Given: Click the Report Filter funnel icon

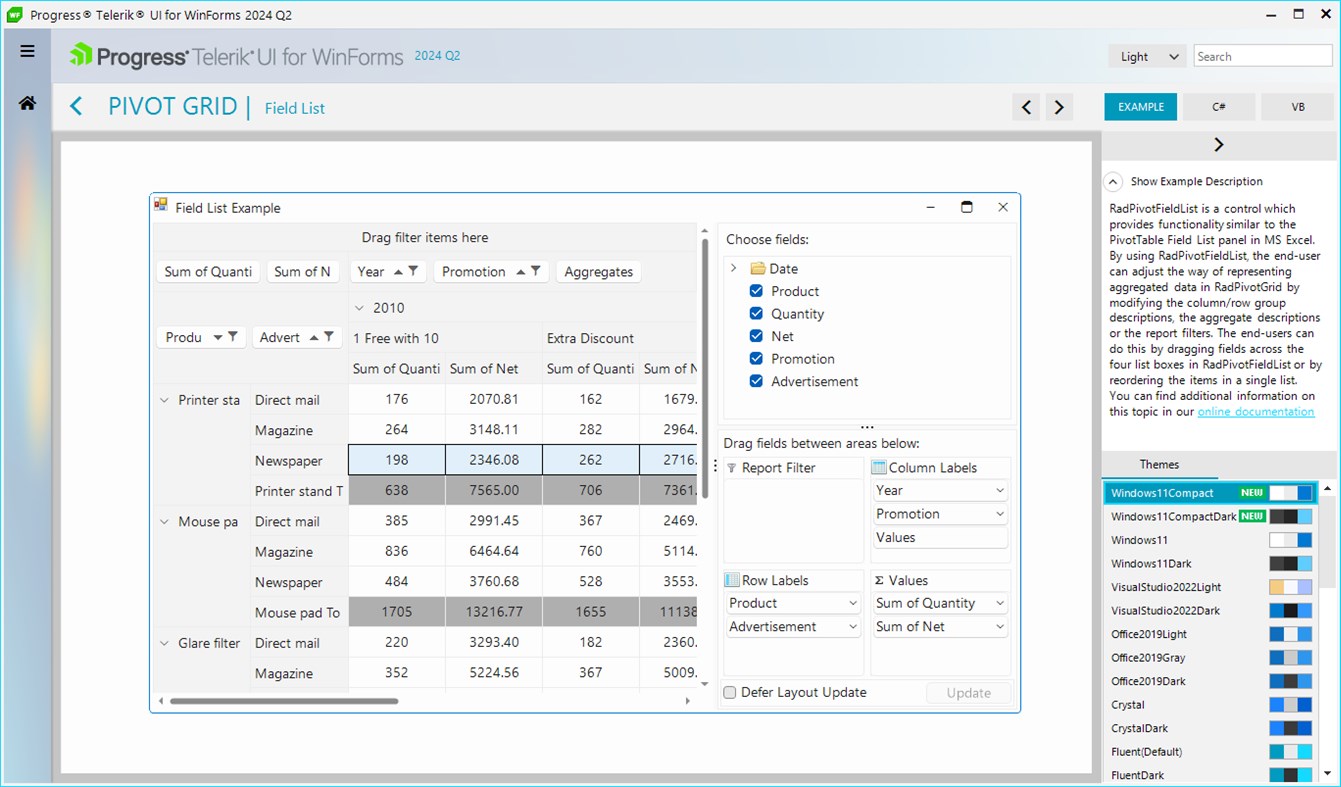Looking at the screenshot, I should point(731,468).
